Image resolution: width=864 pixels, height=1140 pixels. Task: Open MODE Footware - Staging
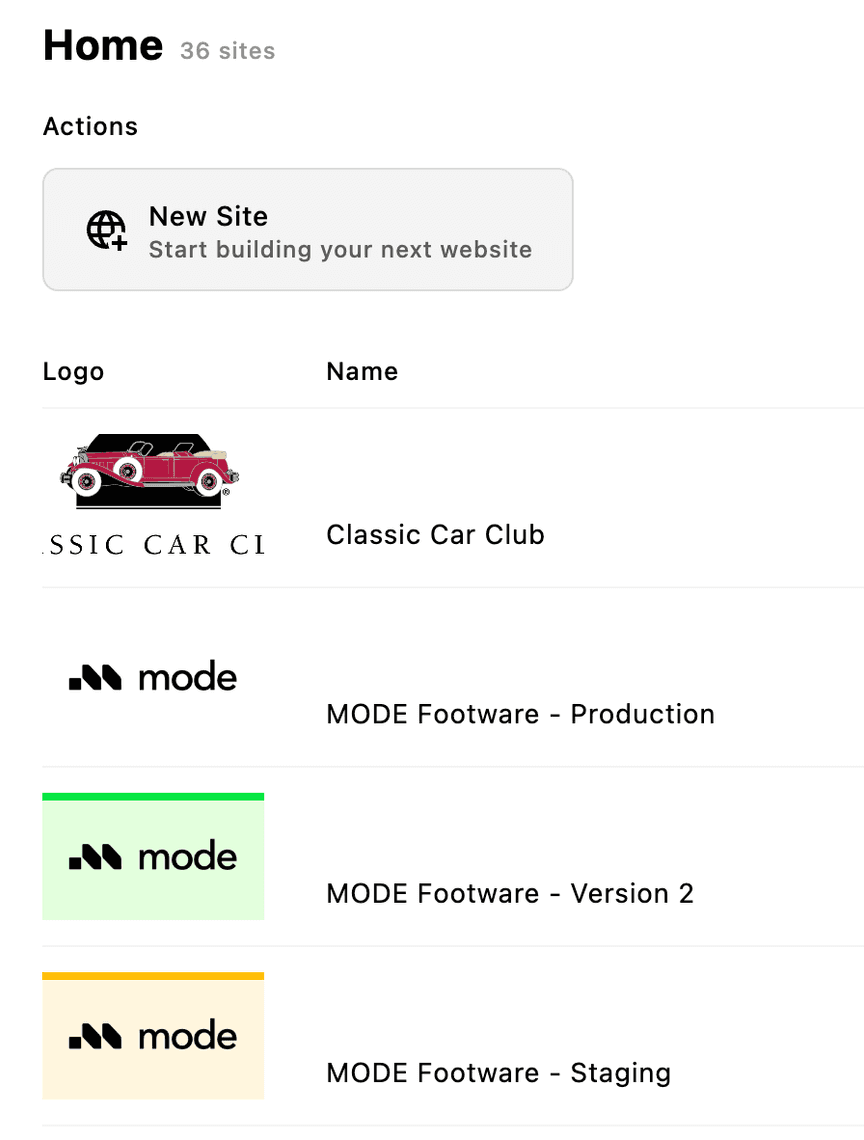coord(498,1073)
